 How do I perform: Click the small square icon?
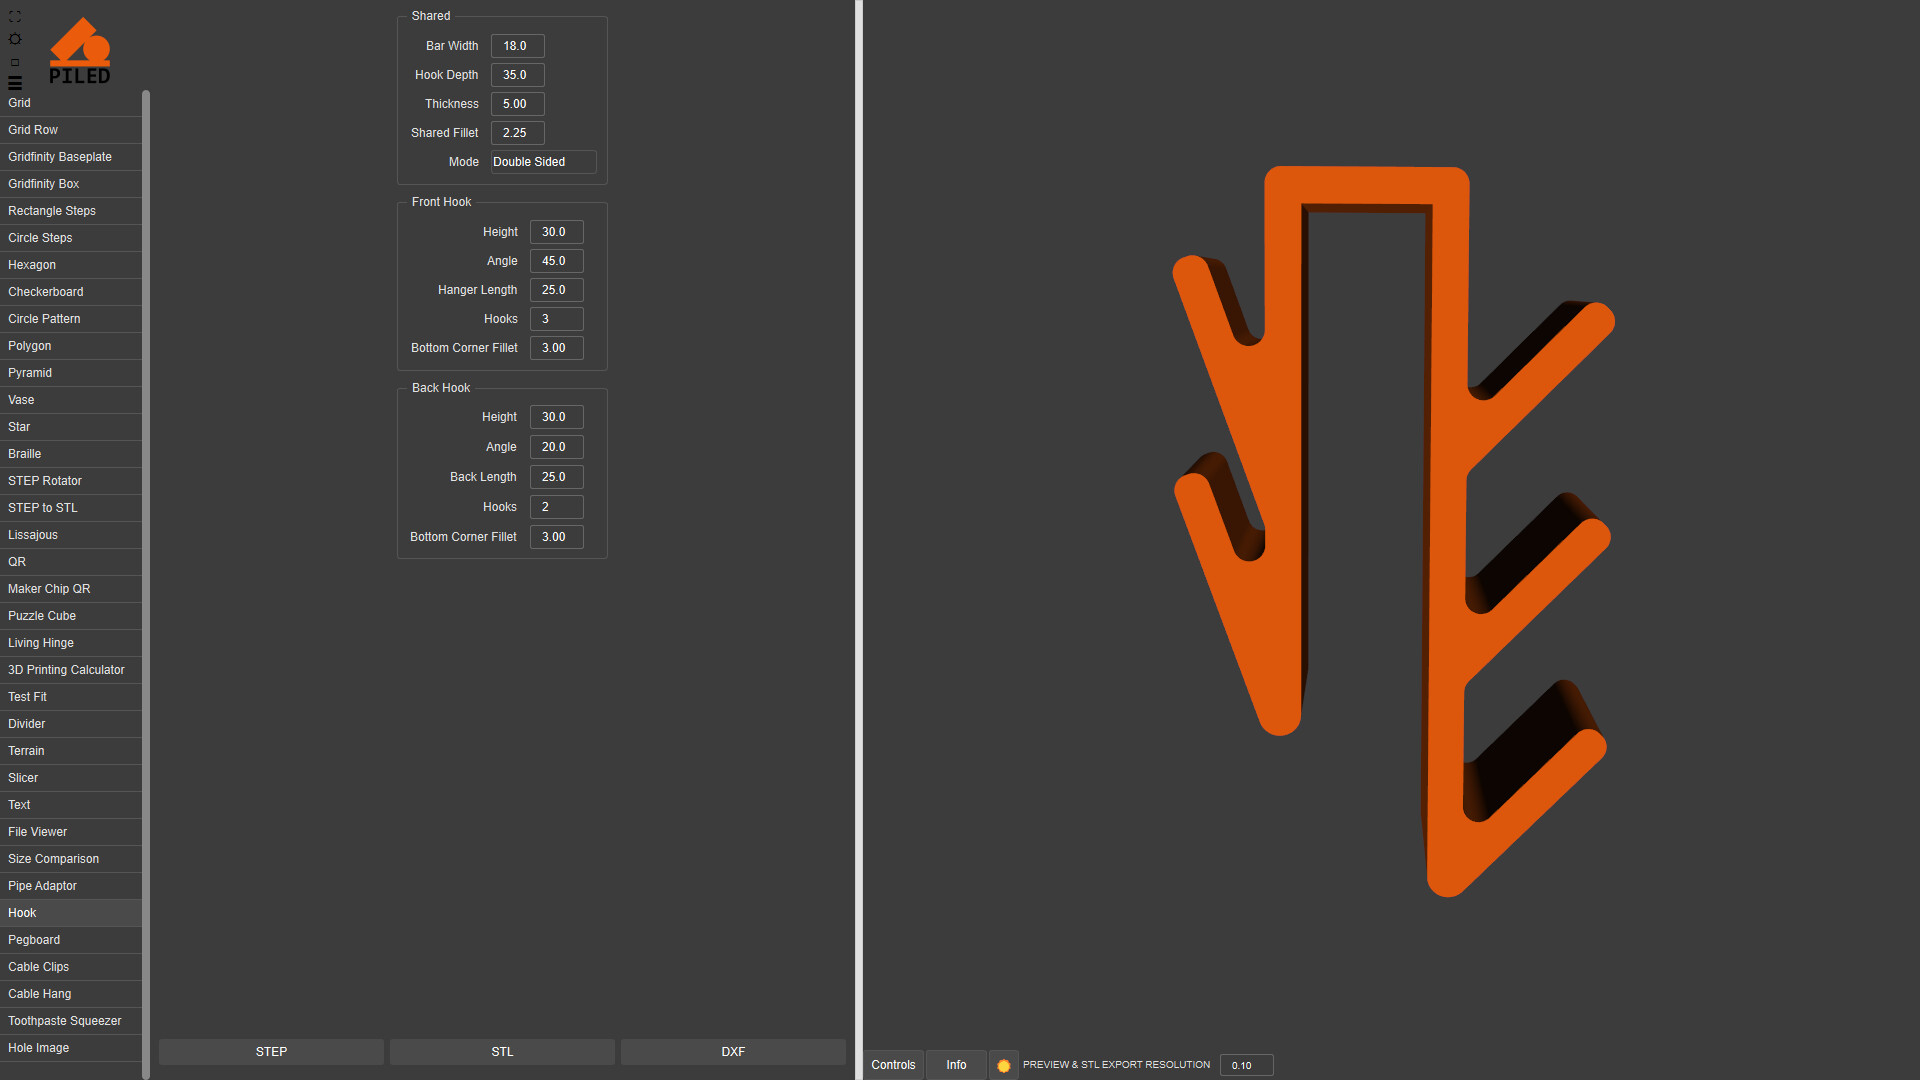tap(15, 62)
